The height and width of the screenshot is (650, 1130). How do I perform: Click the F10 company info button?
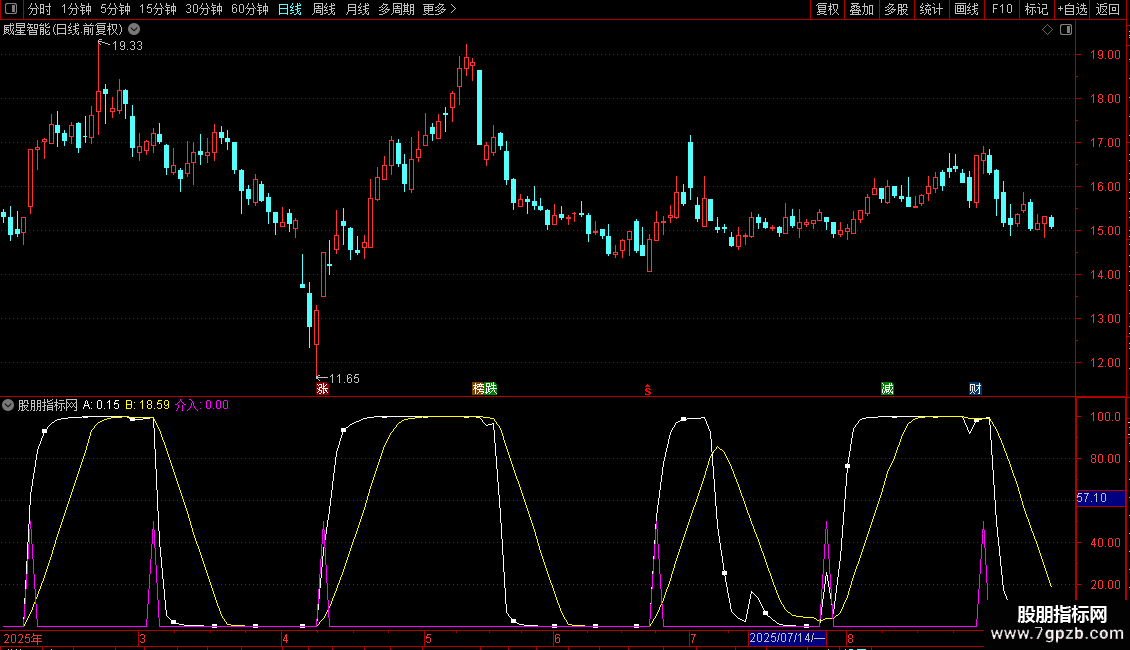(x=1002, y=10)
